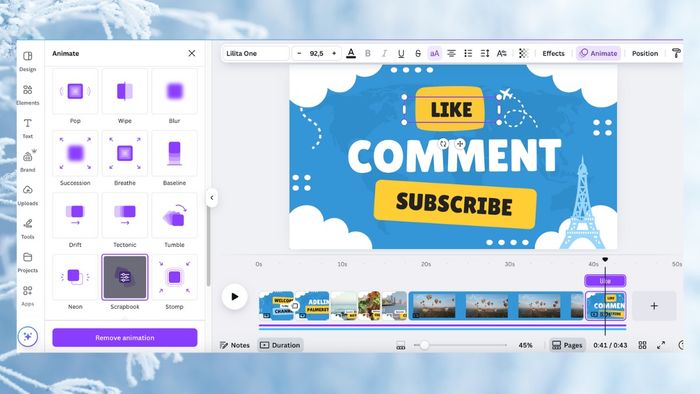This screenshot has height=394, width=700.
Task: Open the Apps sidebar tab
Action: point(28,295)
